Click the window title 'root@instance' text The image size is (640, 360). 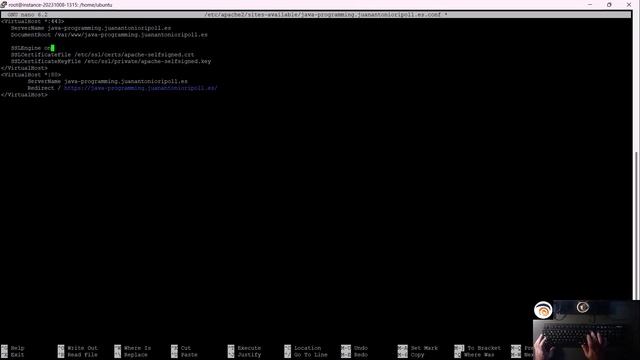coord(60,5)
